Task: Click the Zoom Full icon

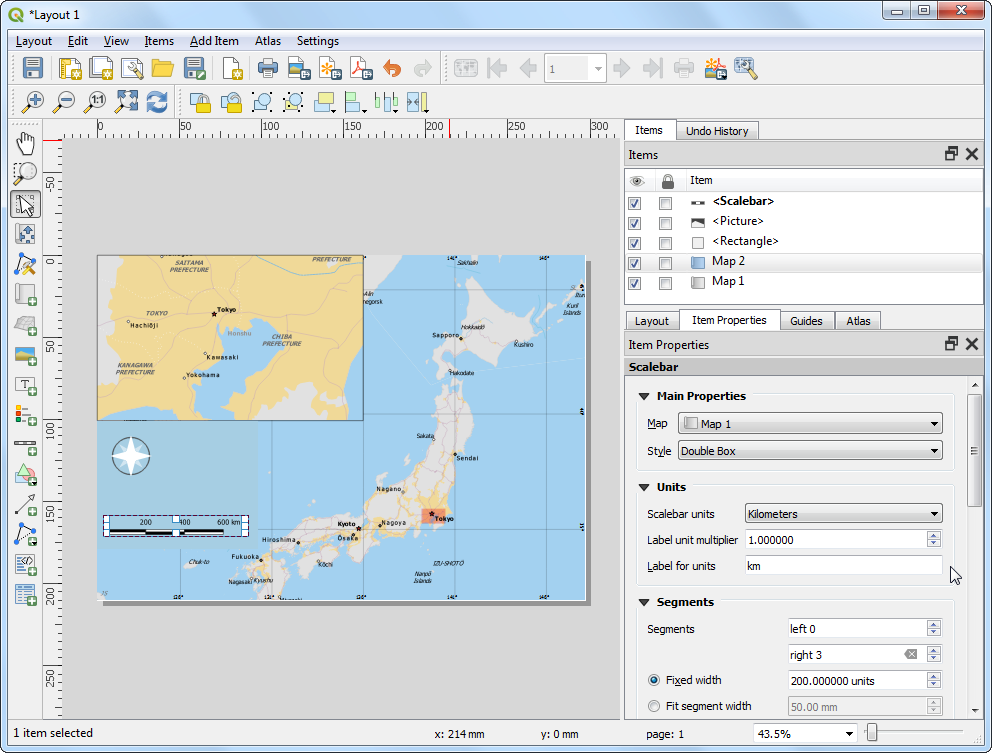Action: coord(126,101)
